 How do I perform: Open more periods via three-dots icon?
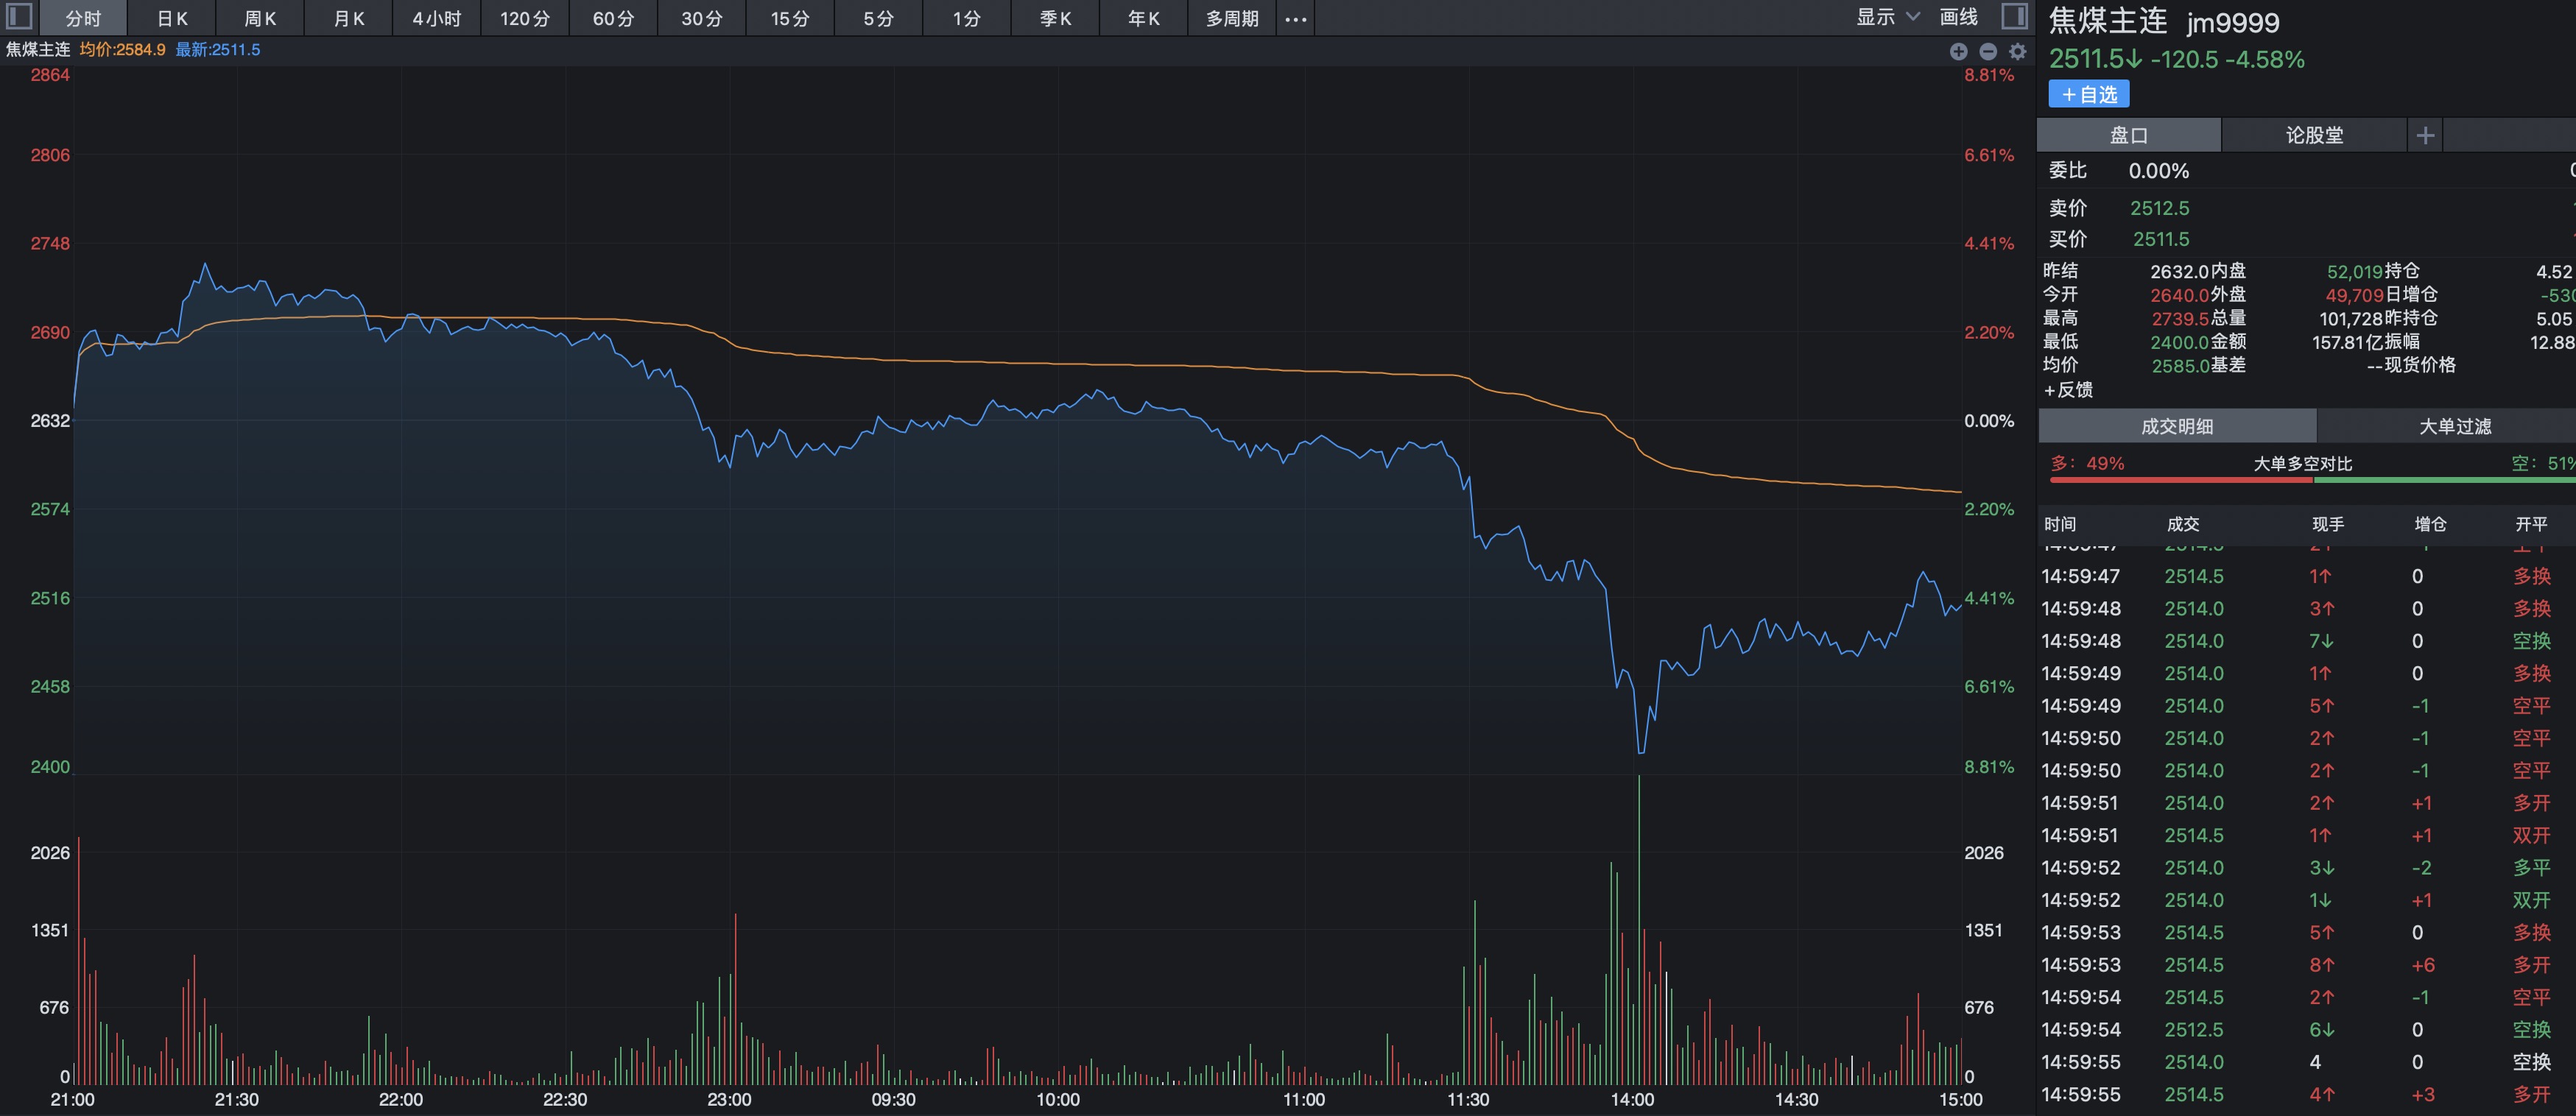click(x=1295, y=19)
